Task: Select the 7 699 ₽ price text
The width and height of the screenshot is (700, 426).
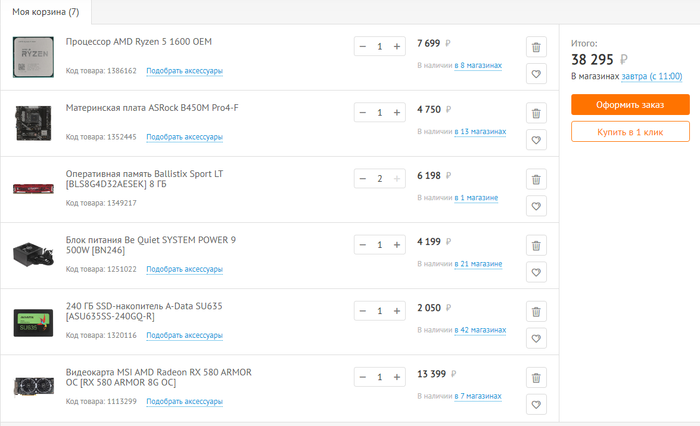Action: point(434,43)
